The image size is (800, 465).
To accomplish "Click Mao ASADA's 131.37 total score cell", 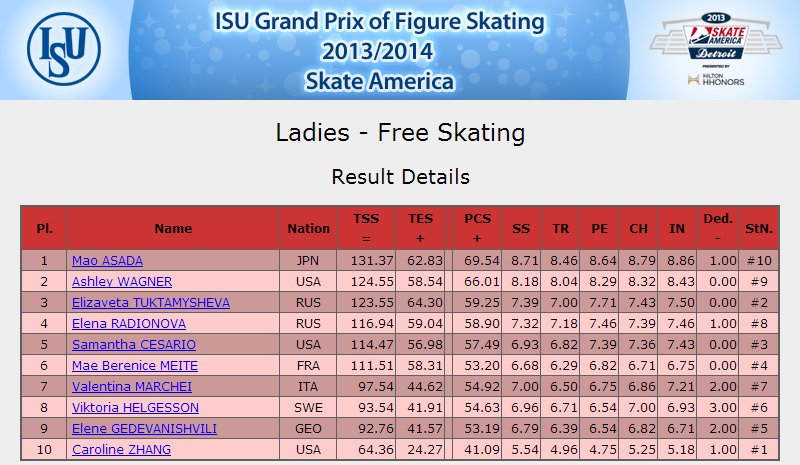I will click(x=366, y=260).
